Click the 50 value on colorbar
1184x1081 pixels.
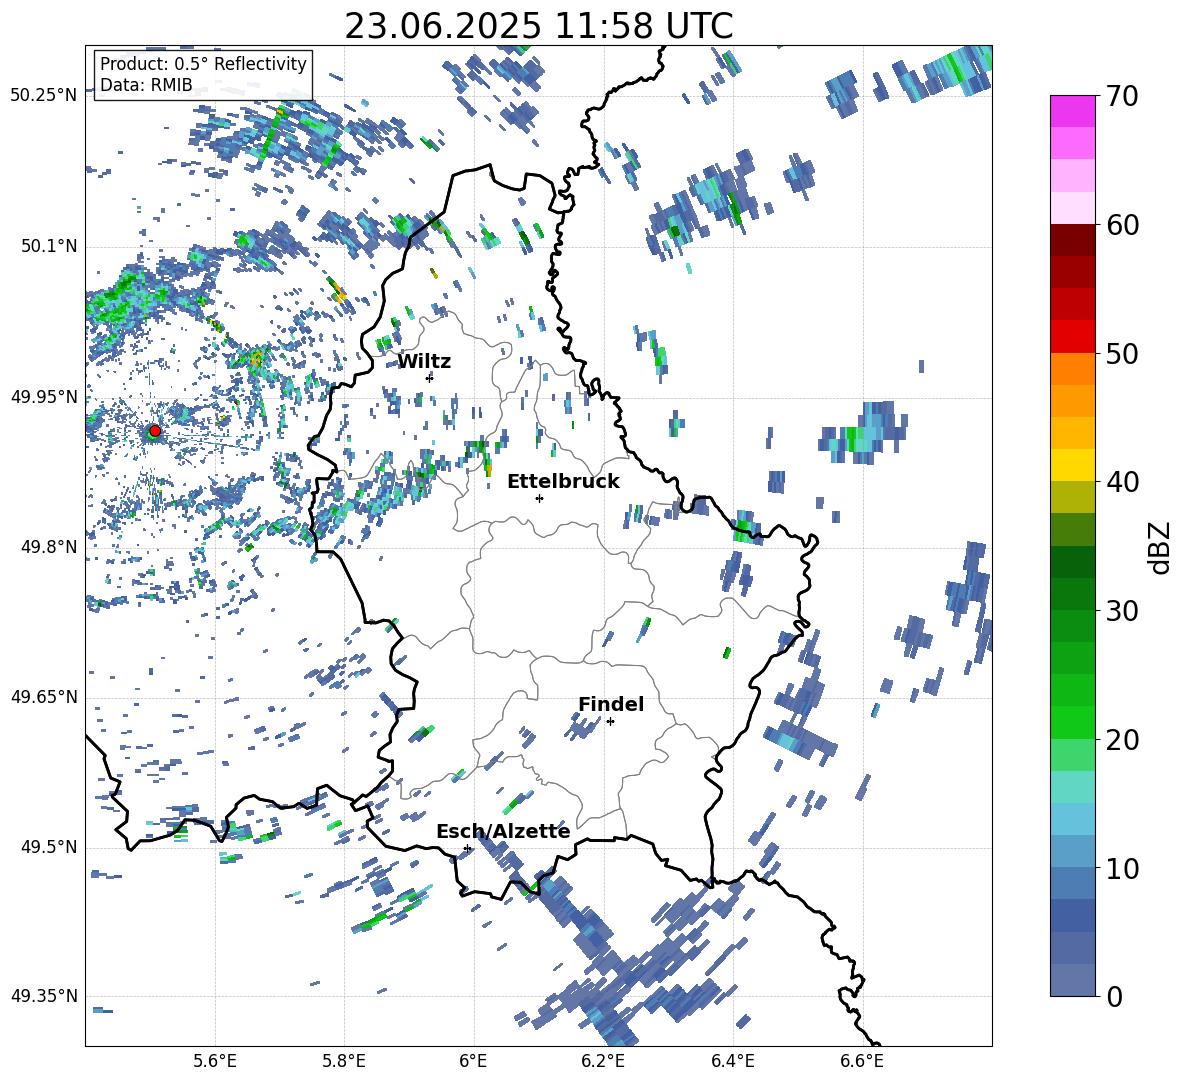tap(1121, 354)
